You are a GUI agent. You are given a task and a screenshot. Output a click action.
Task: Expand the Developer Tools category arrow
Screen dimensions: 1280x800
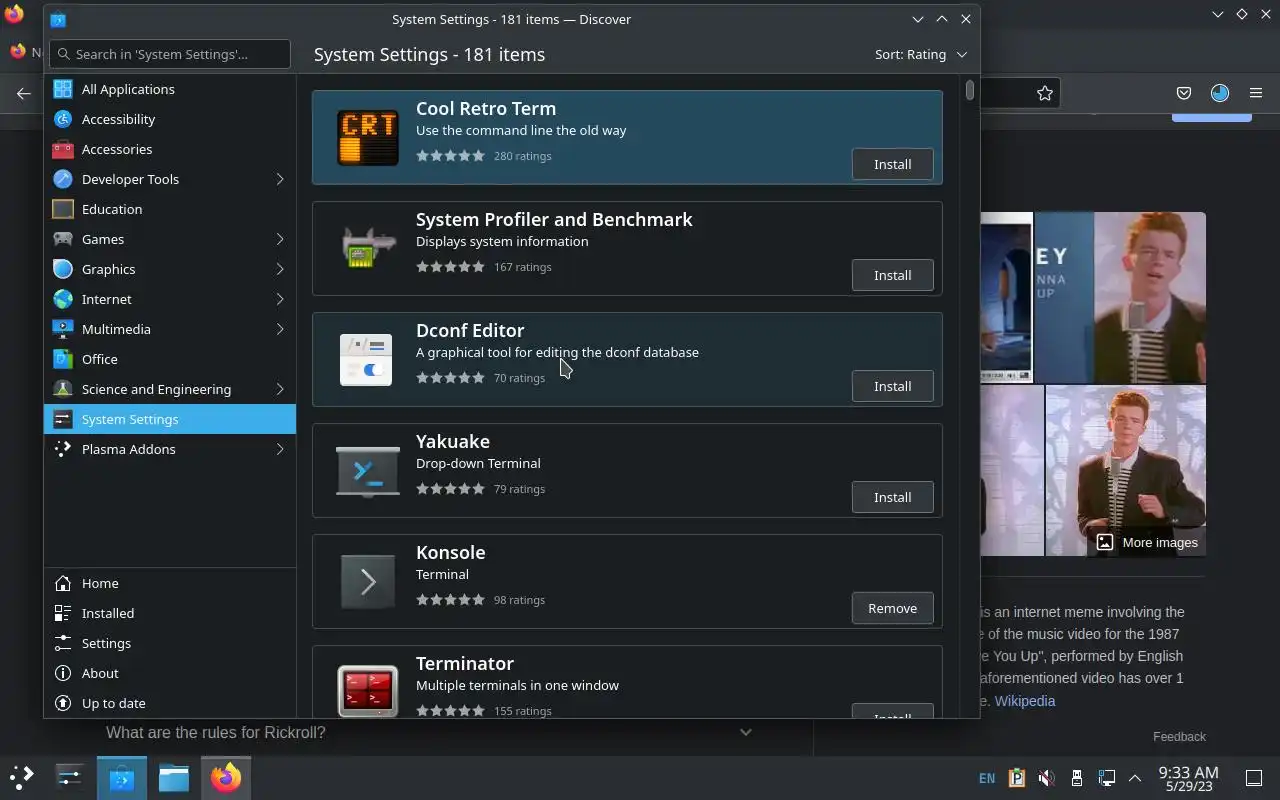pos(280,179)
